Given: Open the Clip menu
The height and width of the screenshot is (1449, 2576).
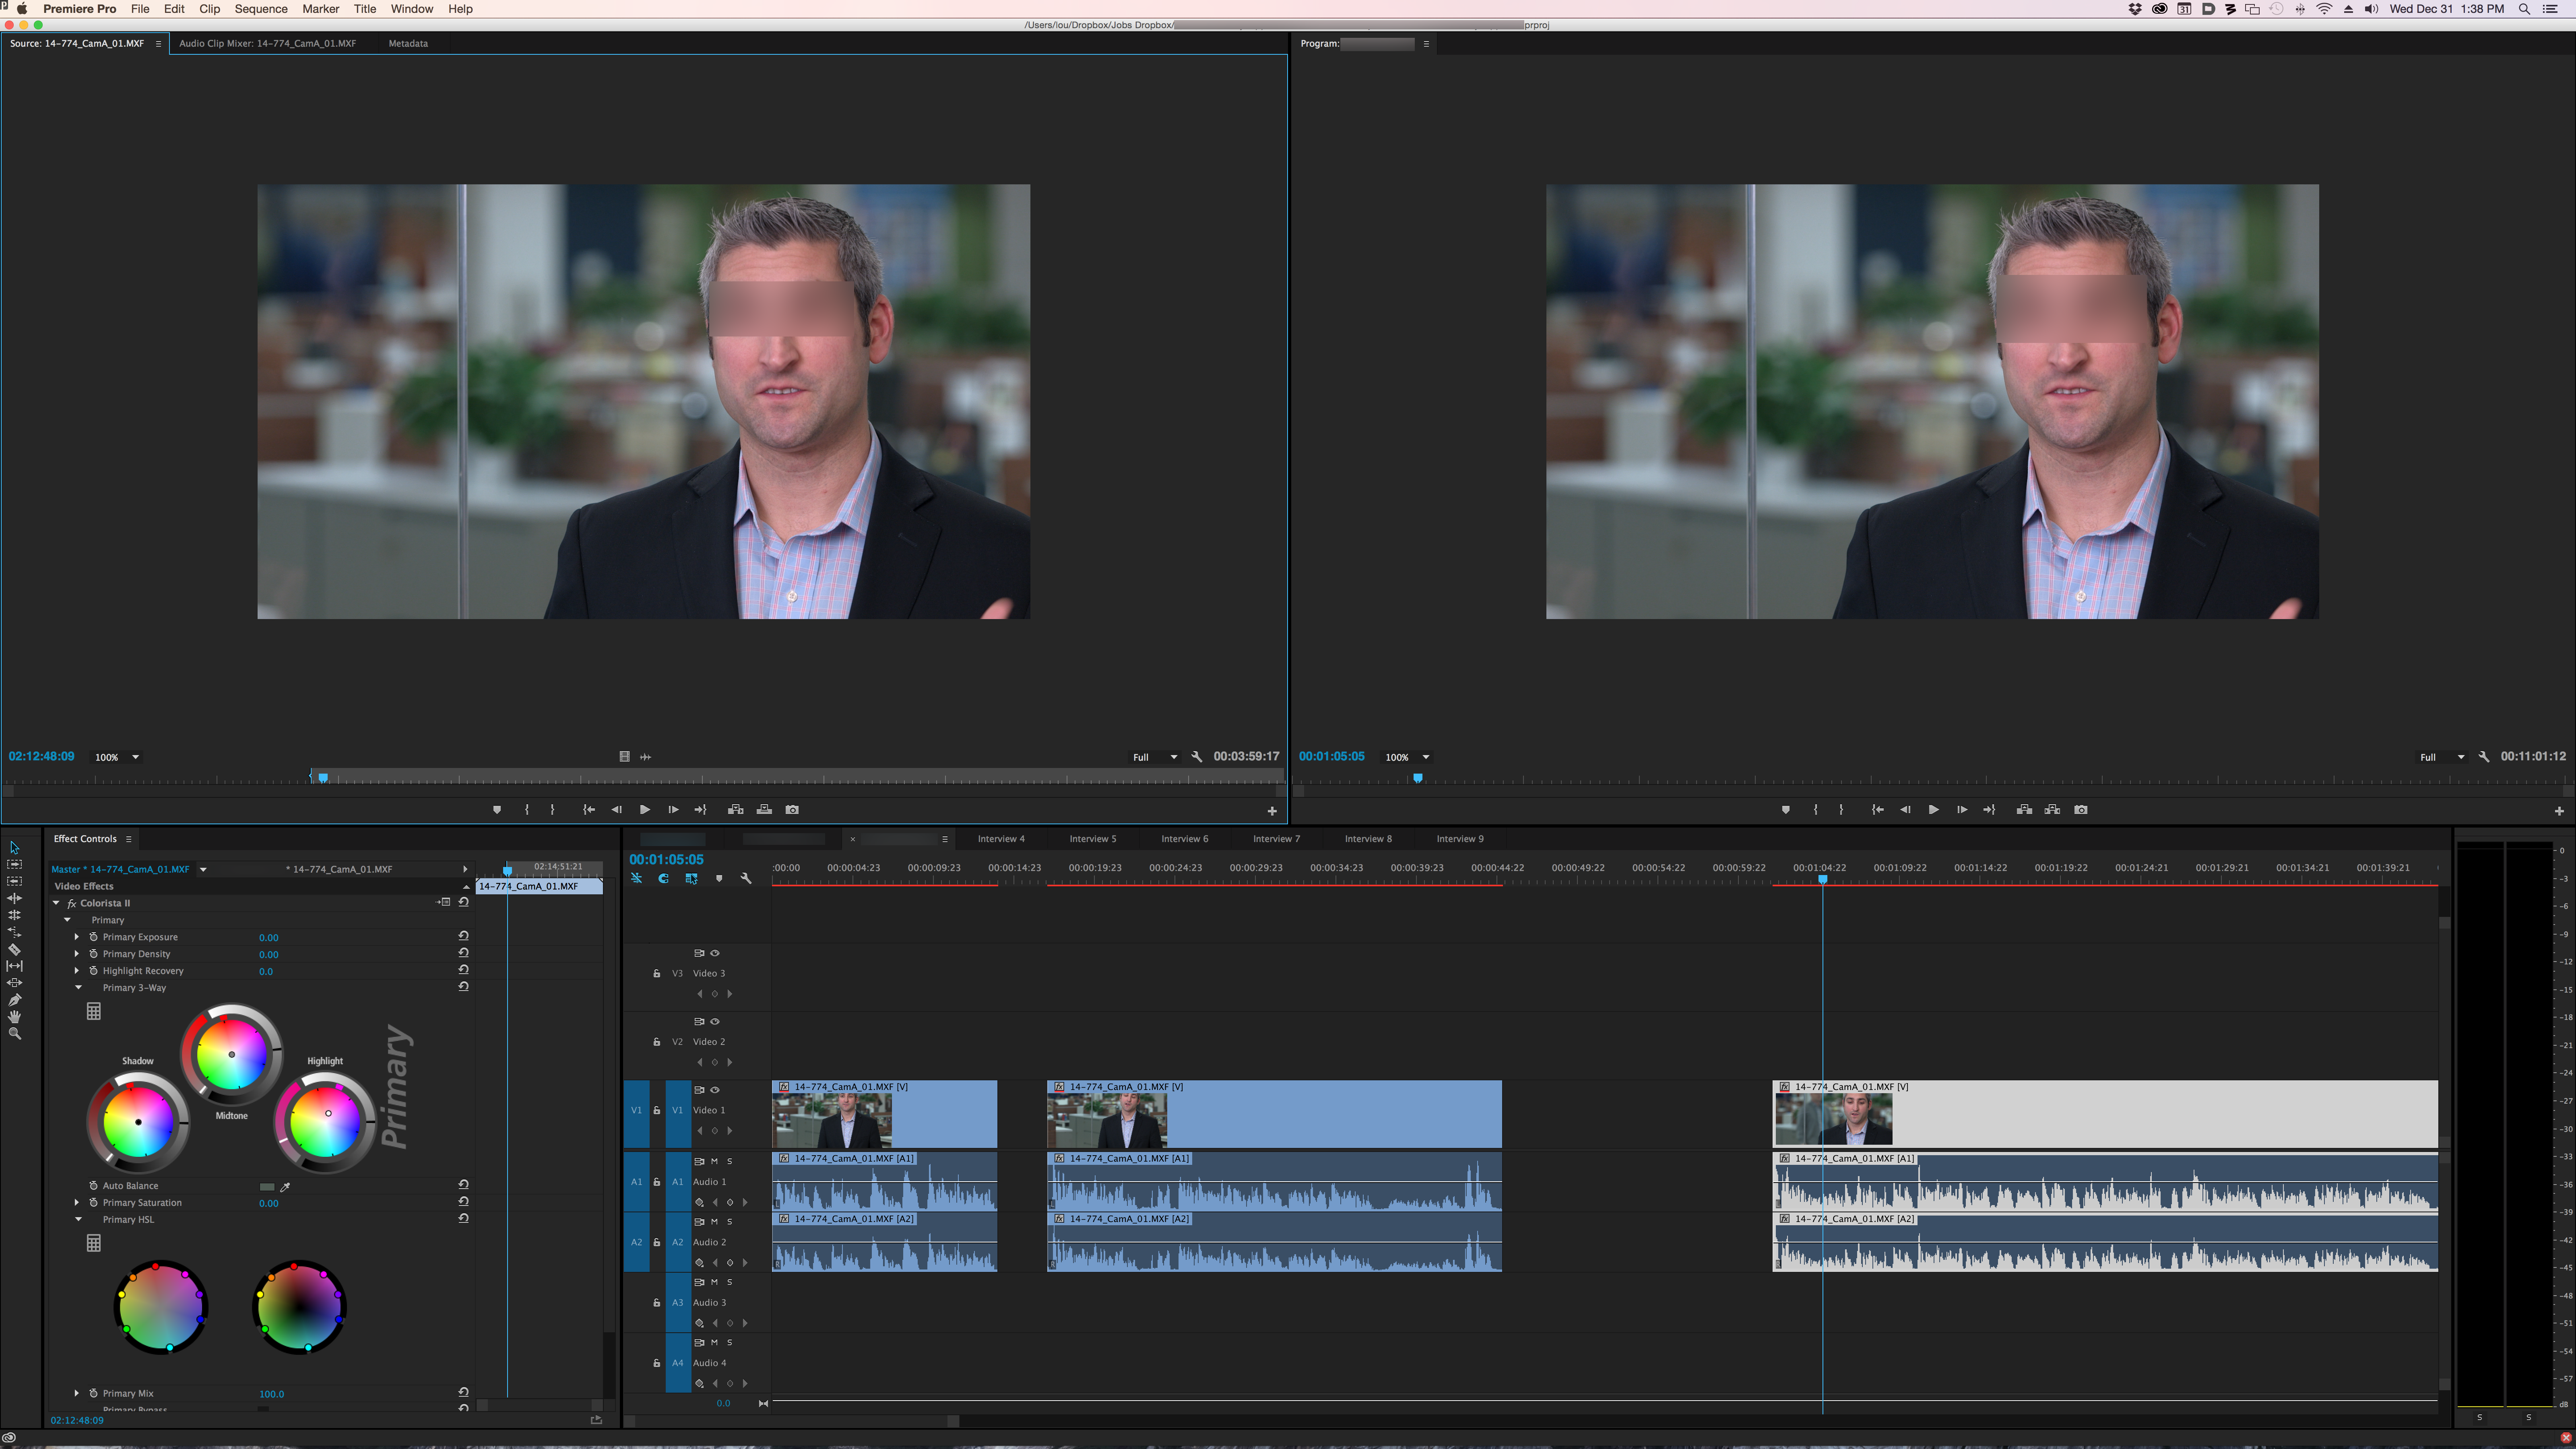Looking at the screenshot, I should (x=209, y=9).
